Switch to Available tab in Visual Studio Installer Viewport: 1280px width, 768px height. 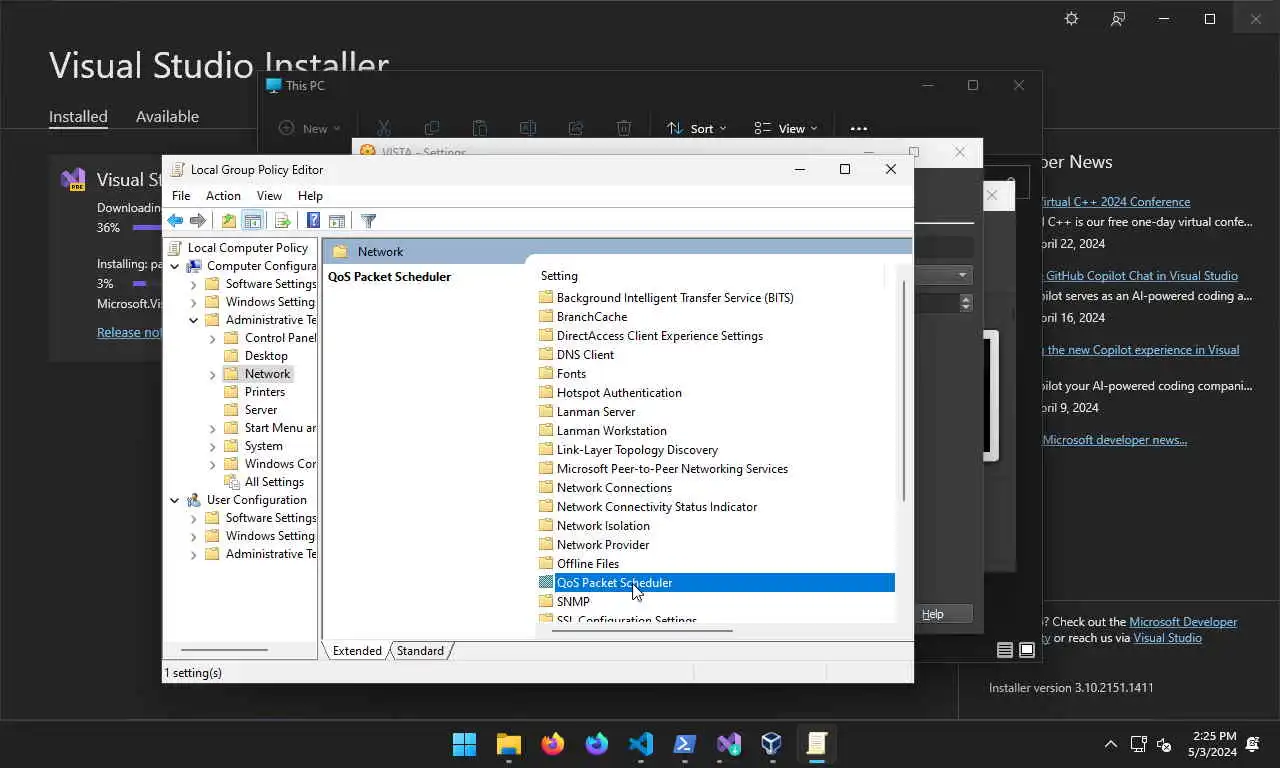[167, 116]
